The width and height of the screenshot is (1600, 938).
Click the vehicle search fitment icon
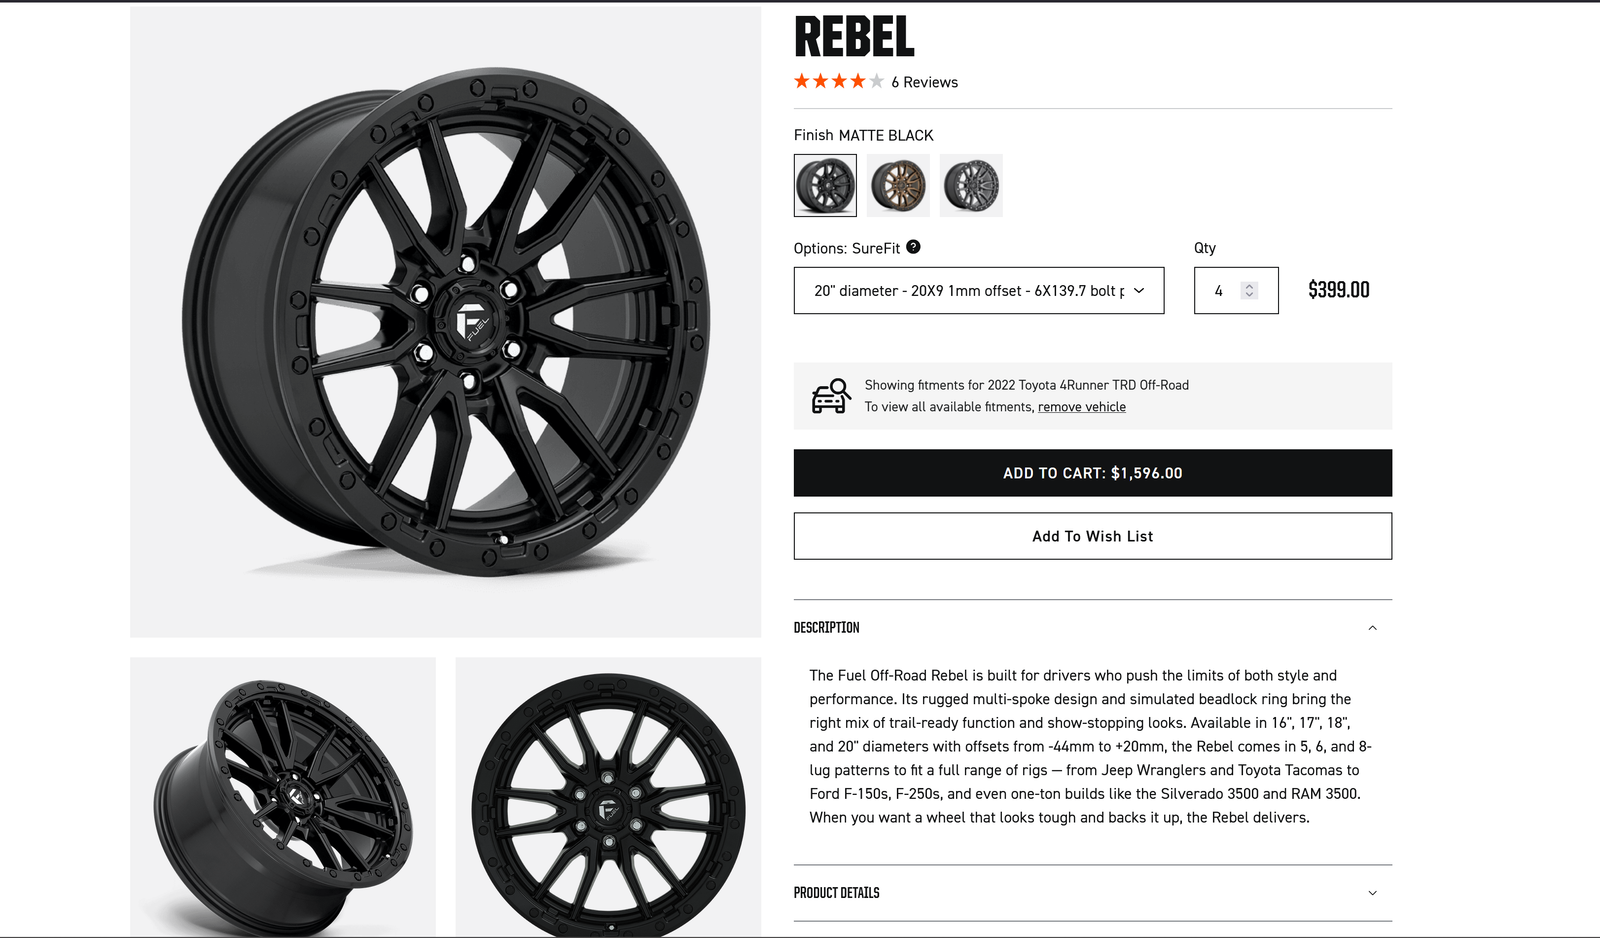click(830, 396)
